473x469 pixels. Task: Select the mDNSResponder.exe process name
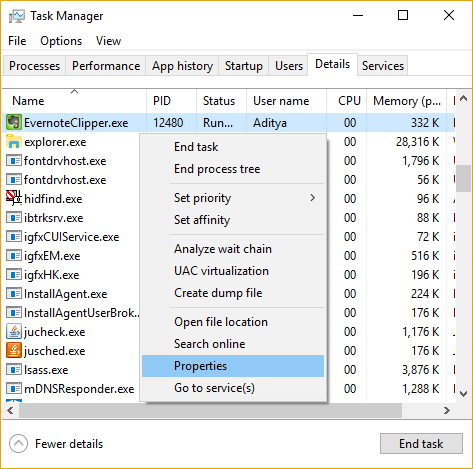point(79,389)
